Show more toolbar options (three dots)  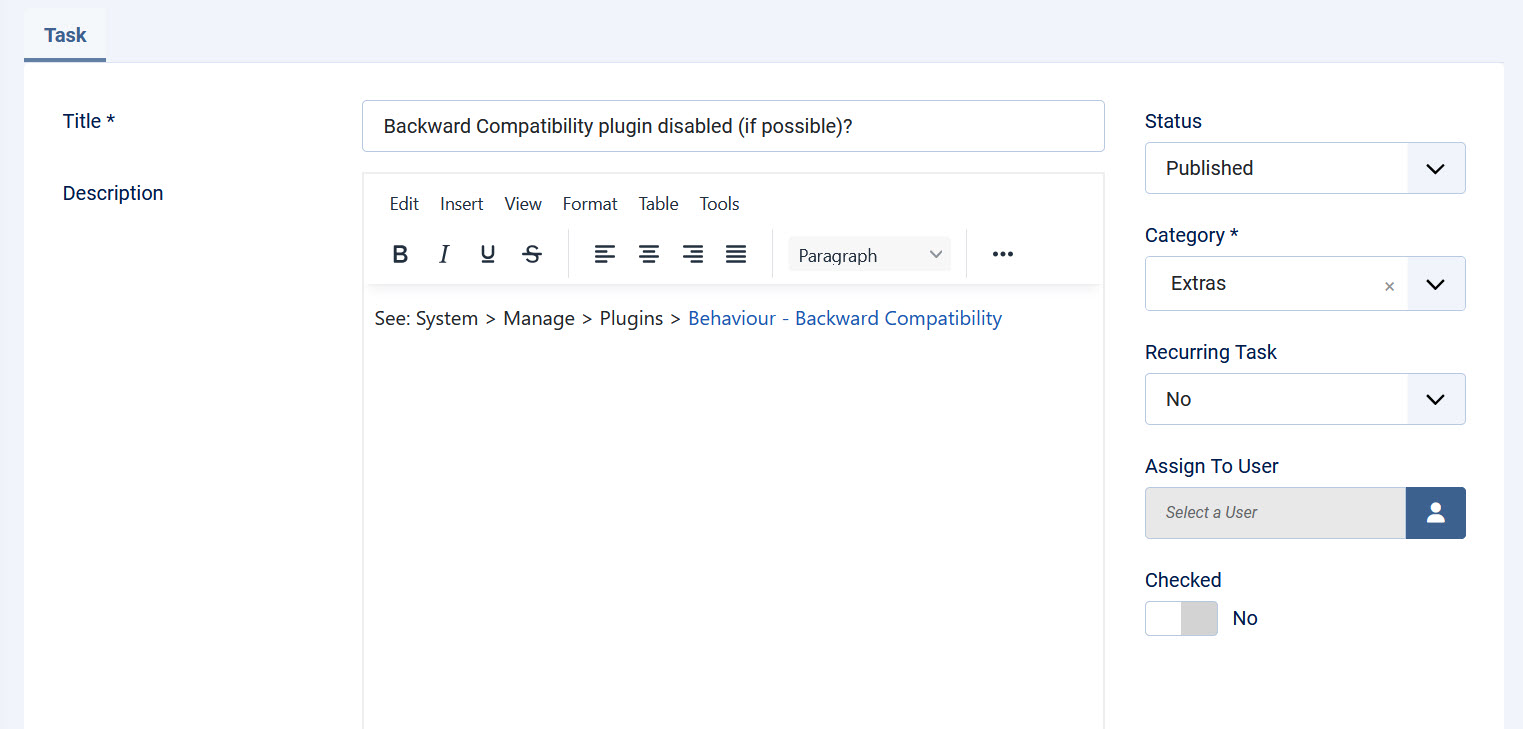1003,254
